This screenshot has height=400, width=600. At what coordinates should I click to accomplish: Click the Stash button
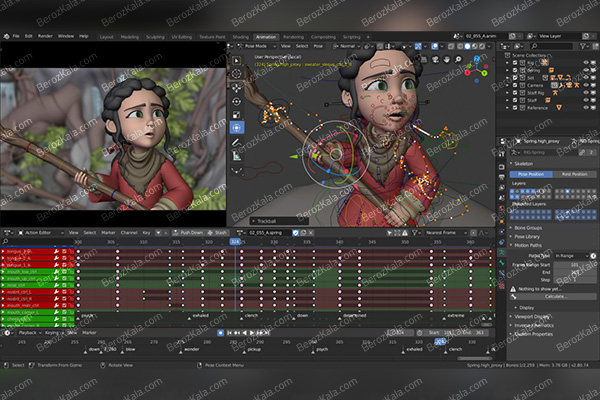click(217, 233)
